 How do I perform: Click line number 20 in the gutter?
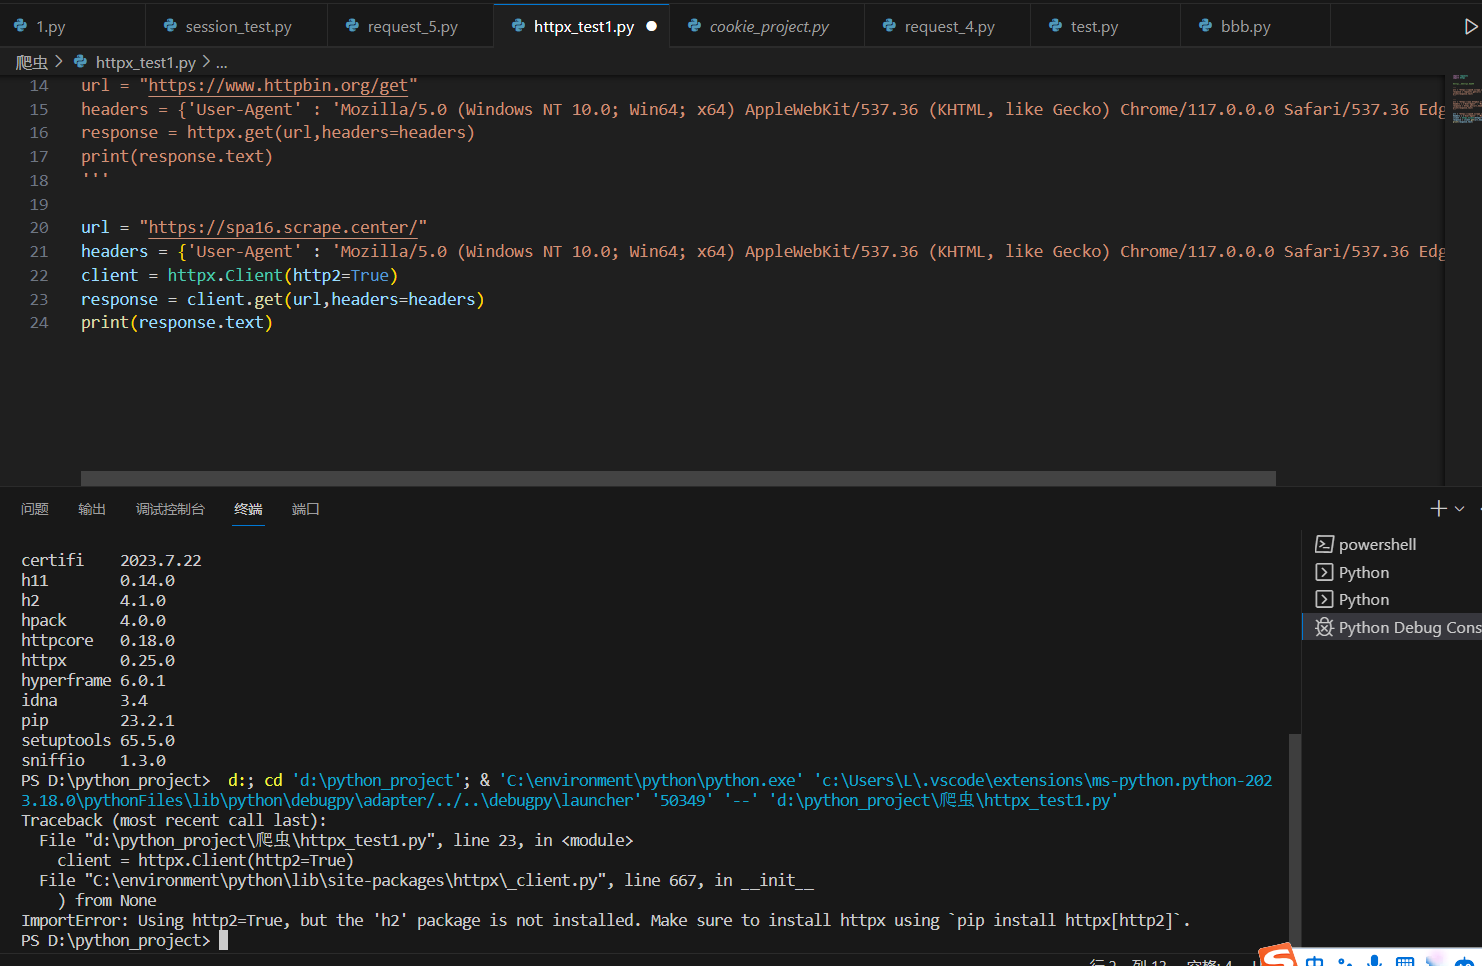pyautogui.click(x=39, y=228)
